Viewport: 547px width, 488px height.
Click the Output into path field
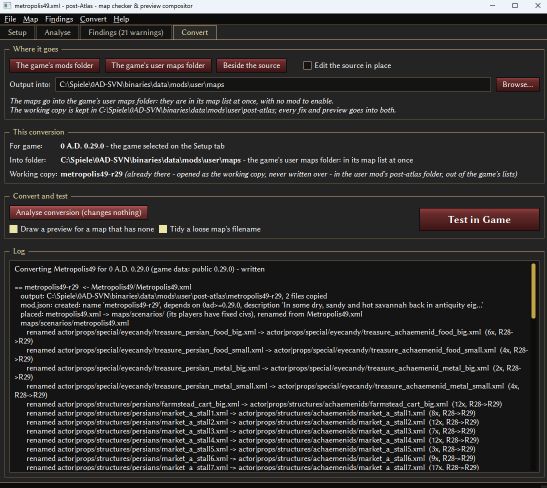click(273, 84)
